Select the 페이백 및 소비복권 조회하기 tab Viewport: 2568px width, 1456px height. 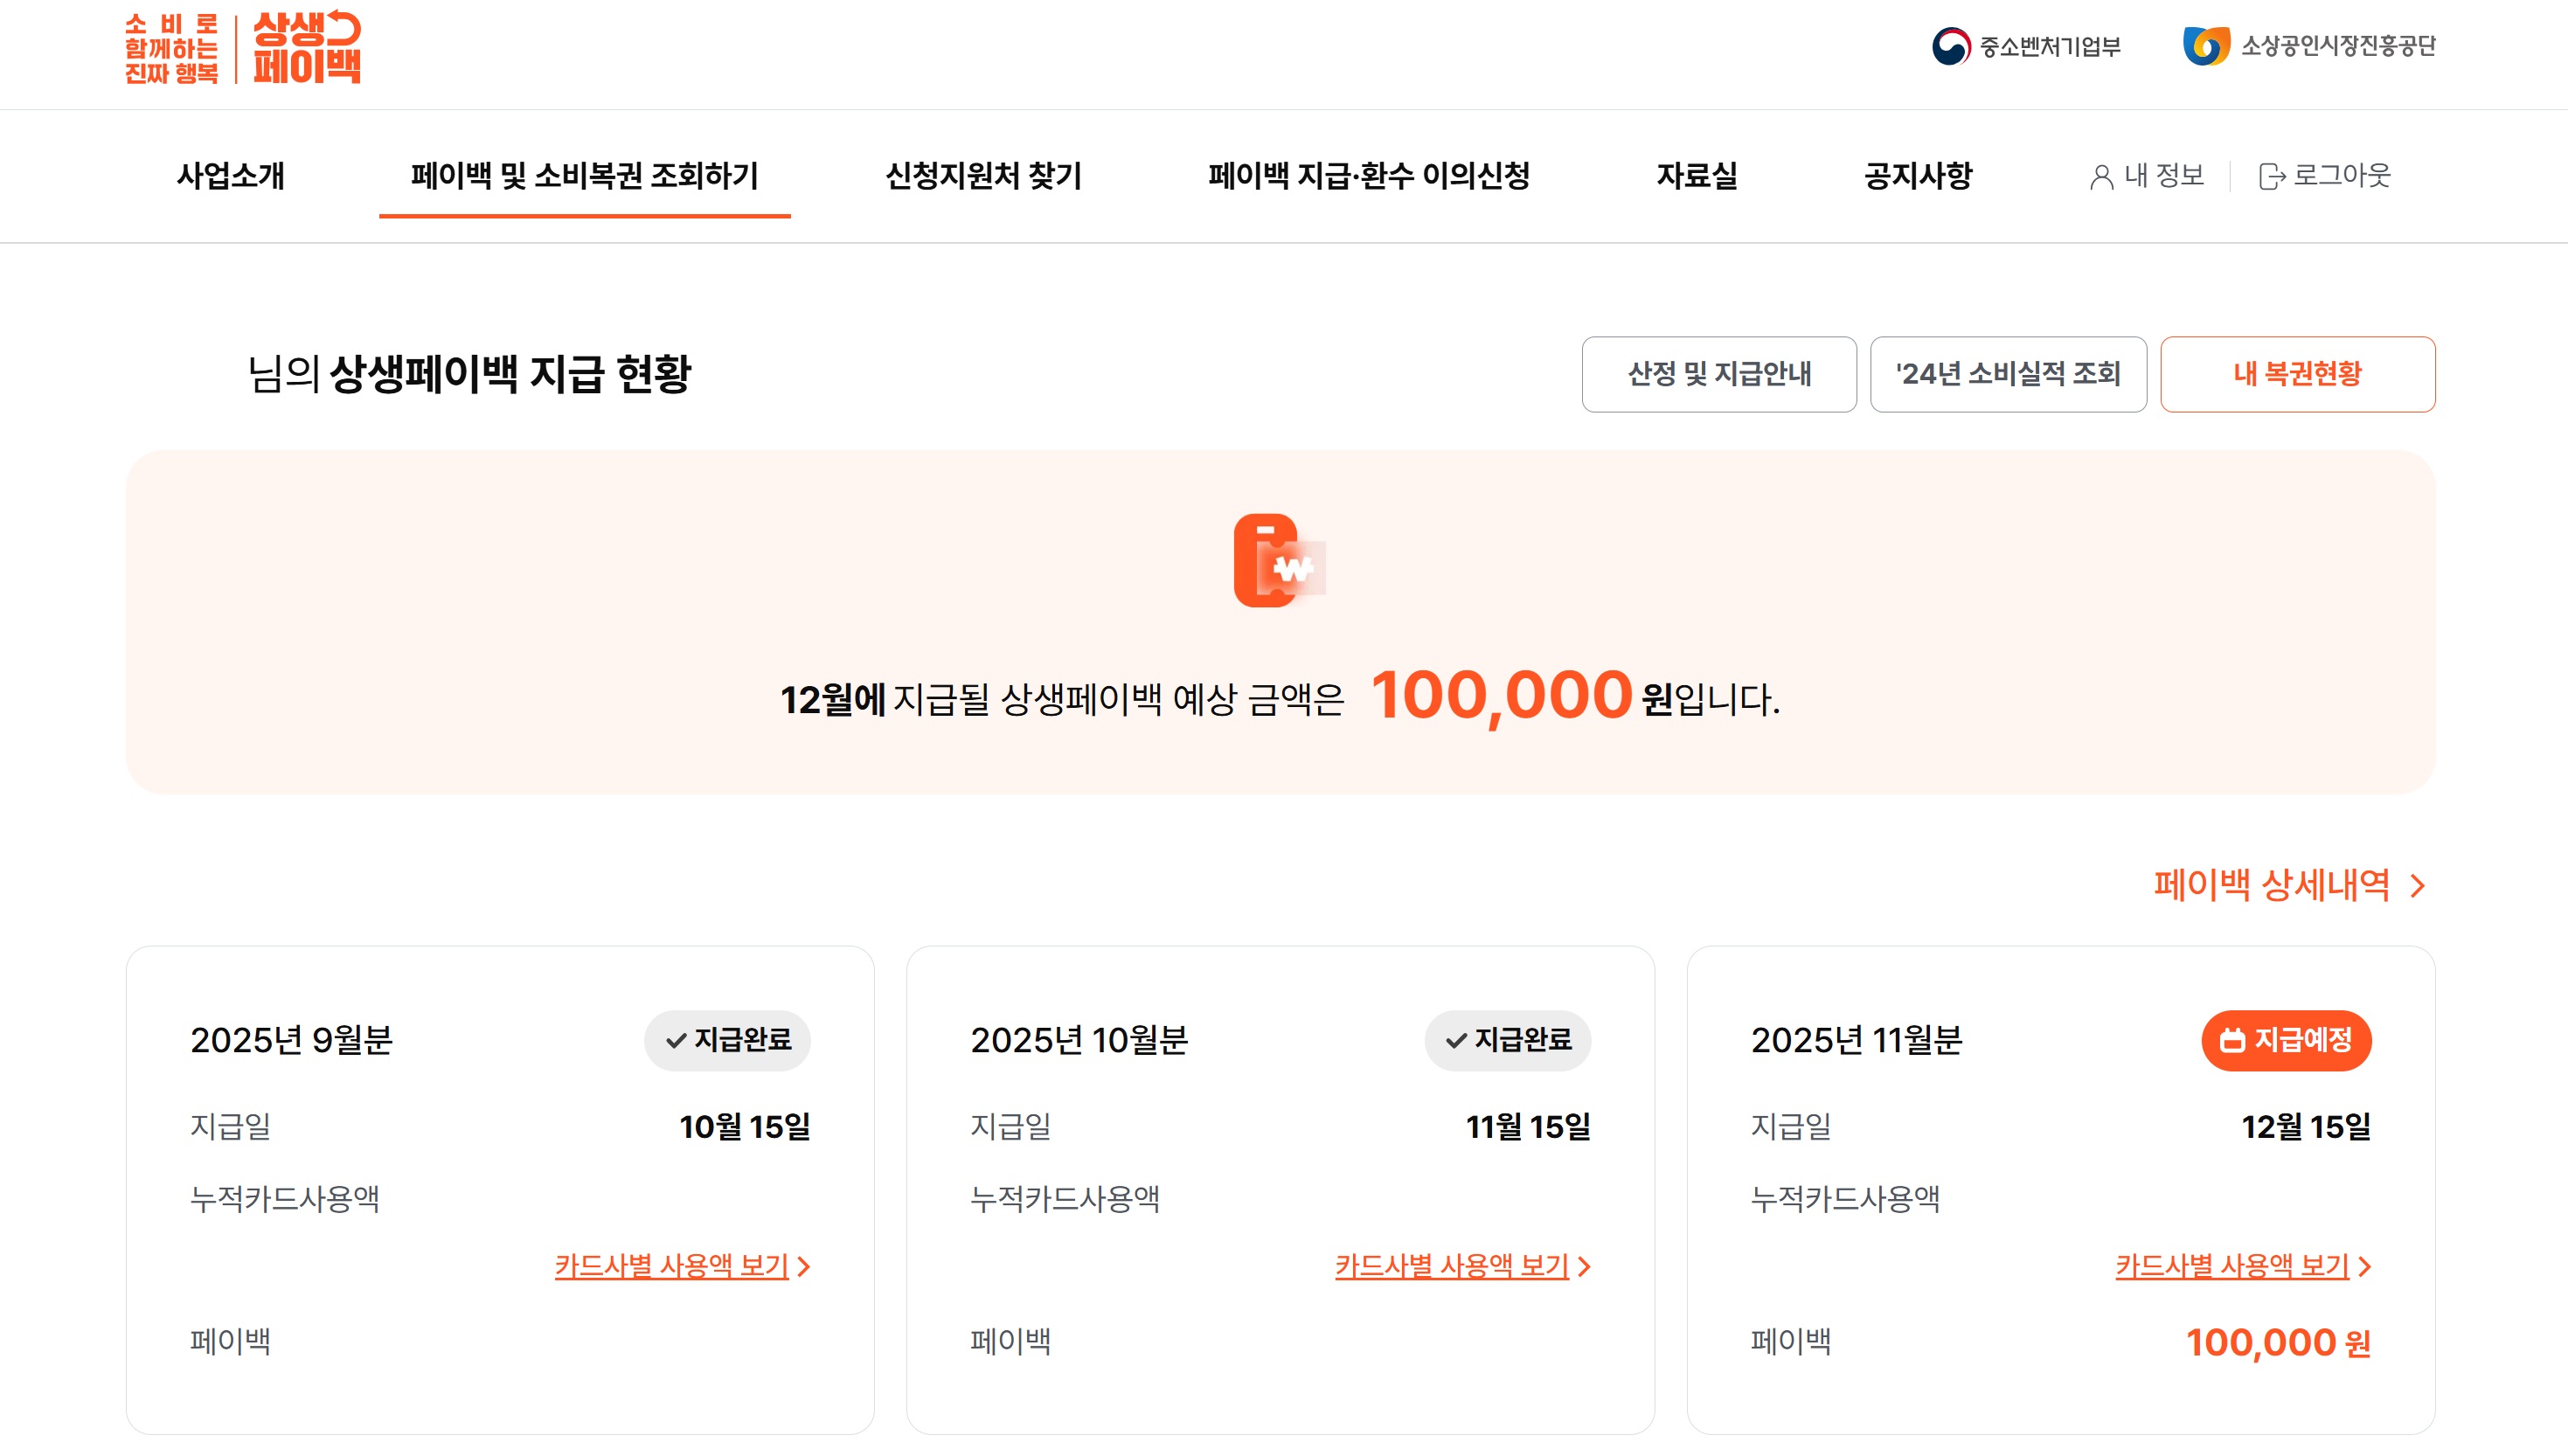tap(584, 176)
